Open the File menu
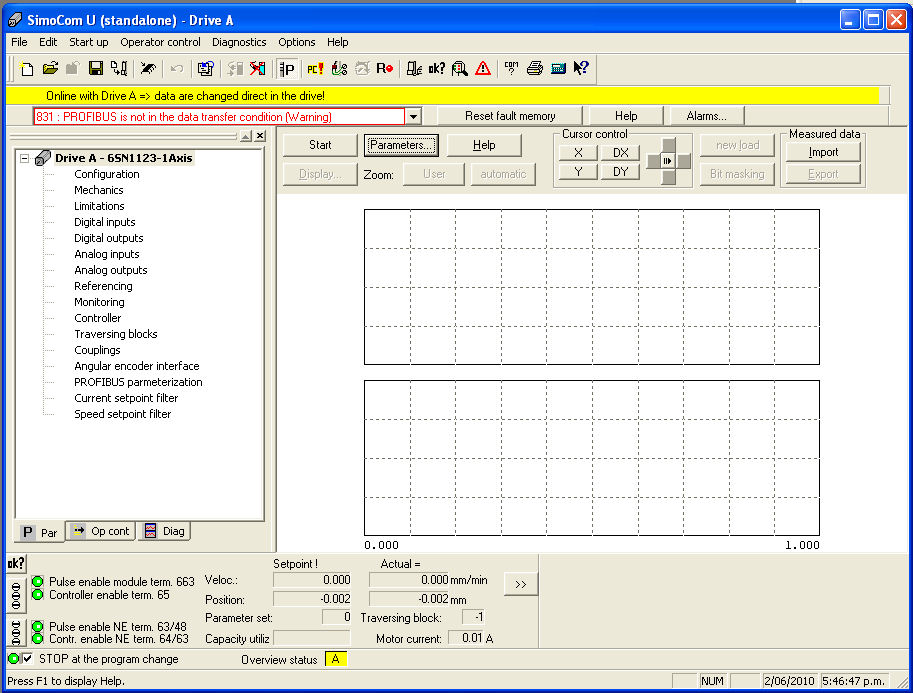This screenshot has width=913, height=693. pos(19,42)
